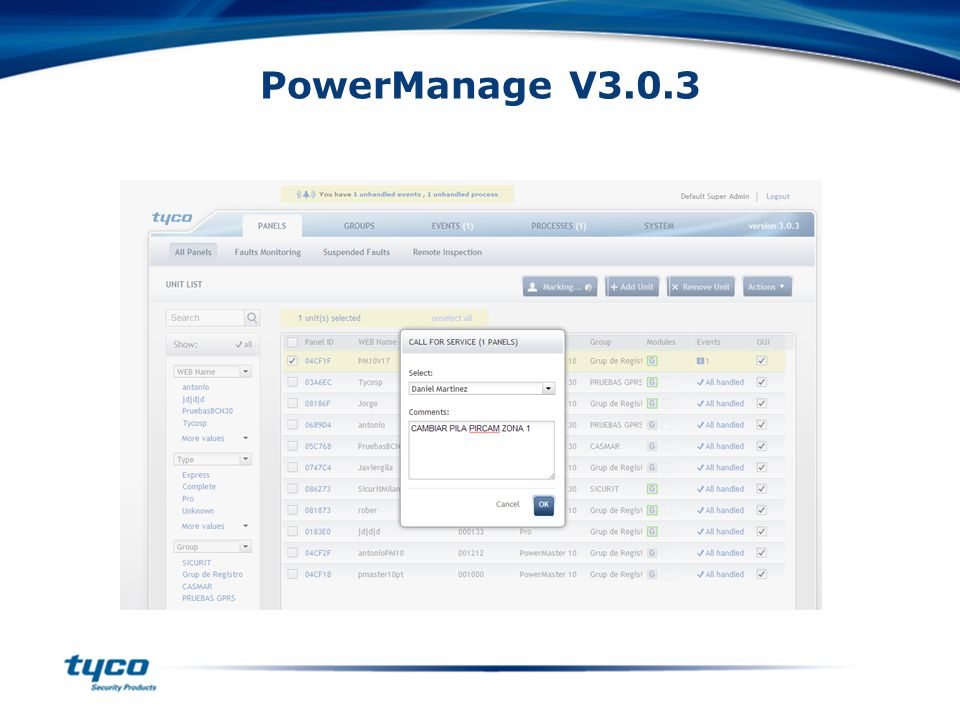The height and width of the screenshot is (720, 960).
Task: Click the unhandled events notification banner
Action: point(397,195)
